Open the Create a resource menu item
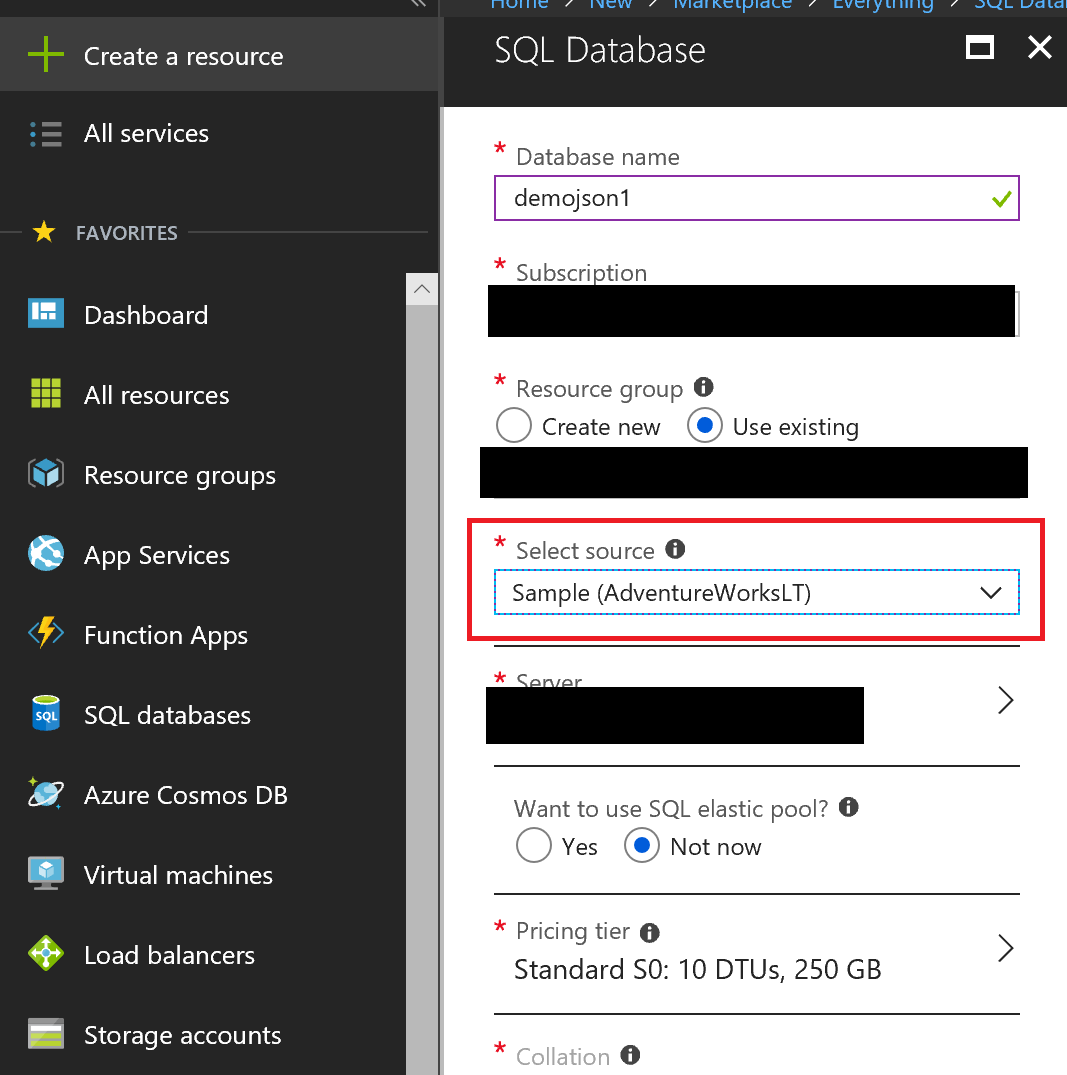Screen dimensions: 1067x1075 point(219,56)
